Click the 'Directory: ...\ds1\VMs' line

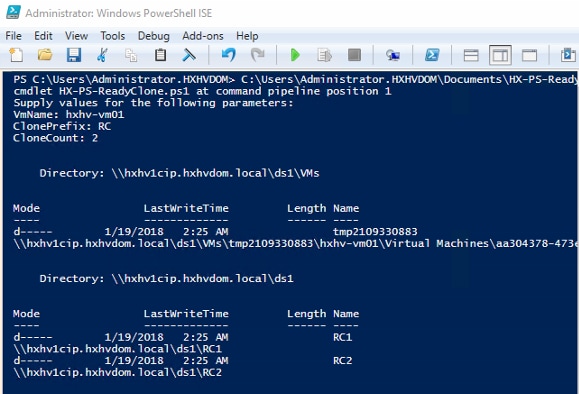[179, 173]
